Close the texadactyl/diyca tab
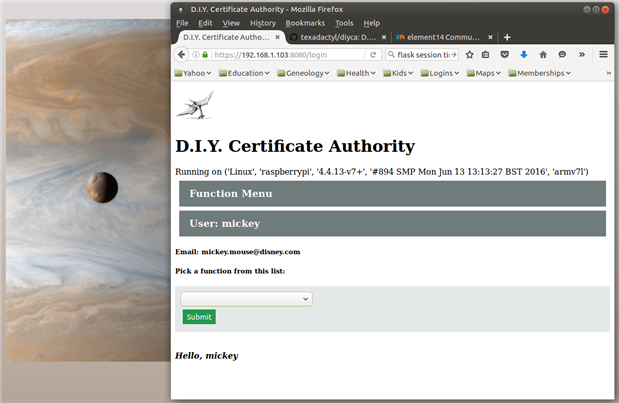Viewport: 619px width, 403px height. (384, 37)
